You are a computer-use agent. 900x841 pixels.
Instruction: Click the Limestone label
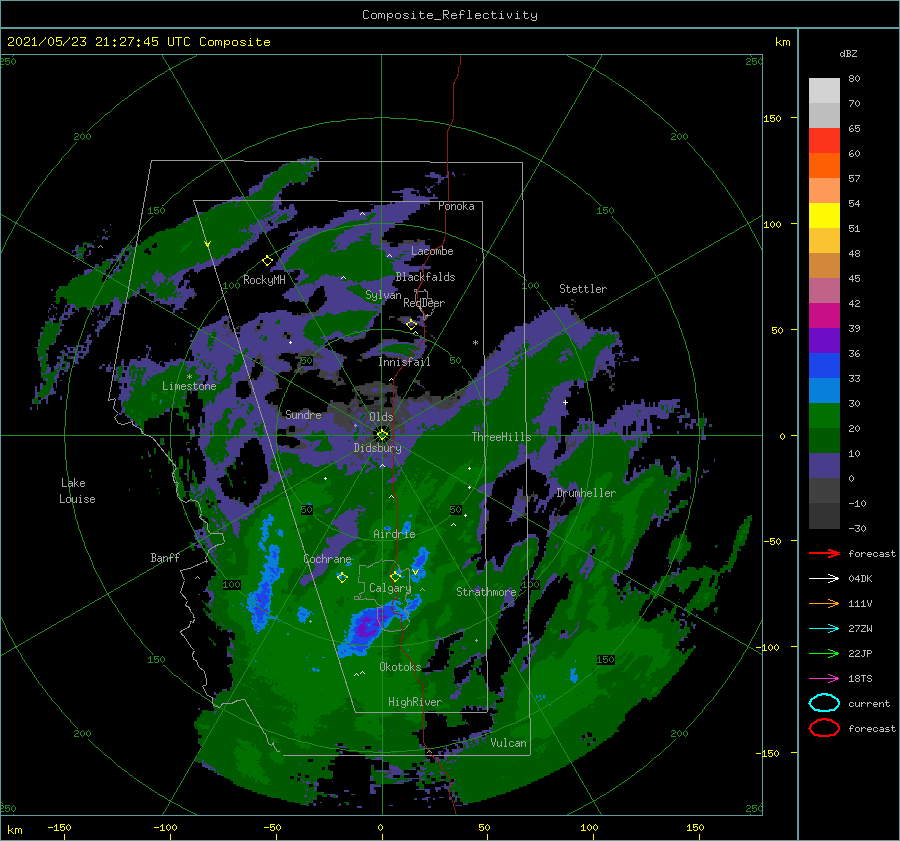189,386
